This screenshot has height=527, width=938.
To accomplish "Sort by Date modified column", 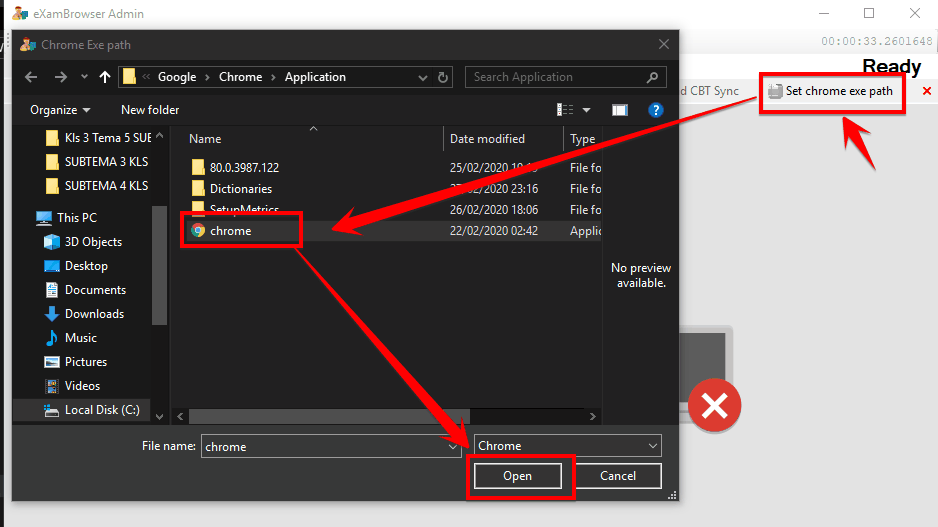I will [487, 139].
